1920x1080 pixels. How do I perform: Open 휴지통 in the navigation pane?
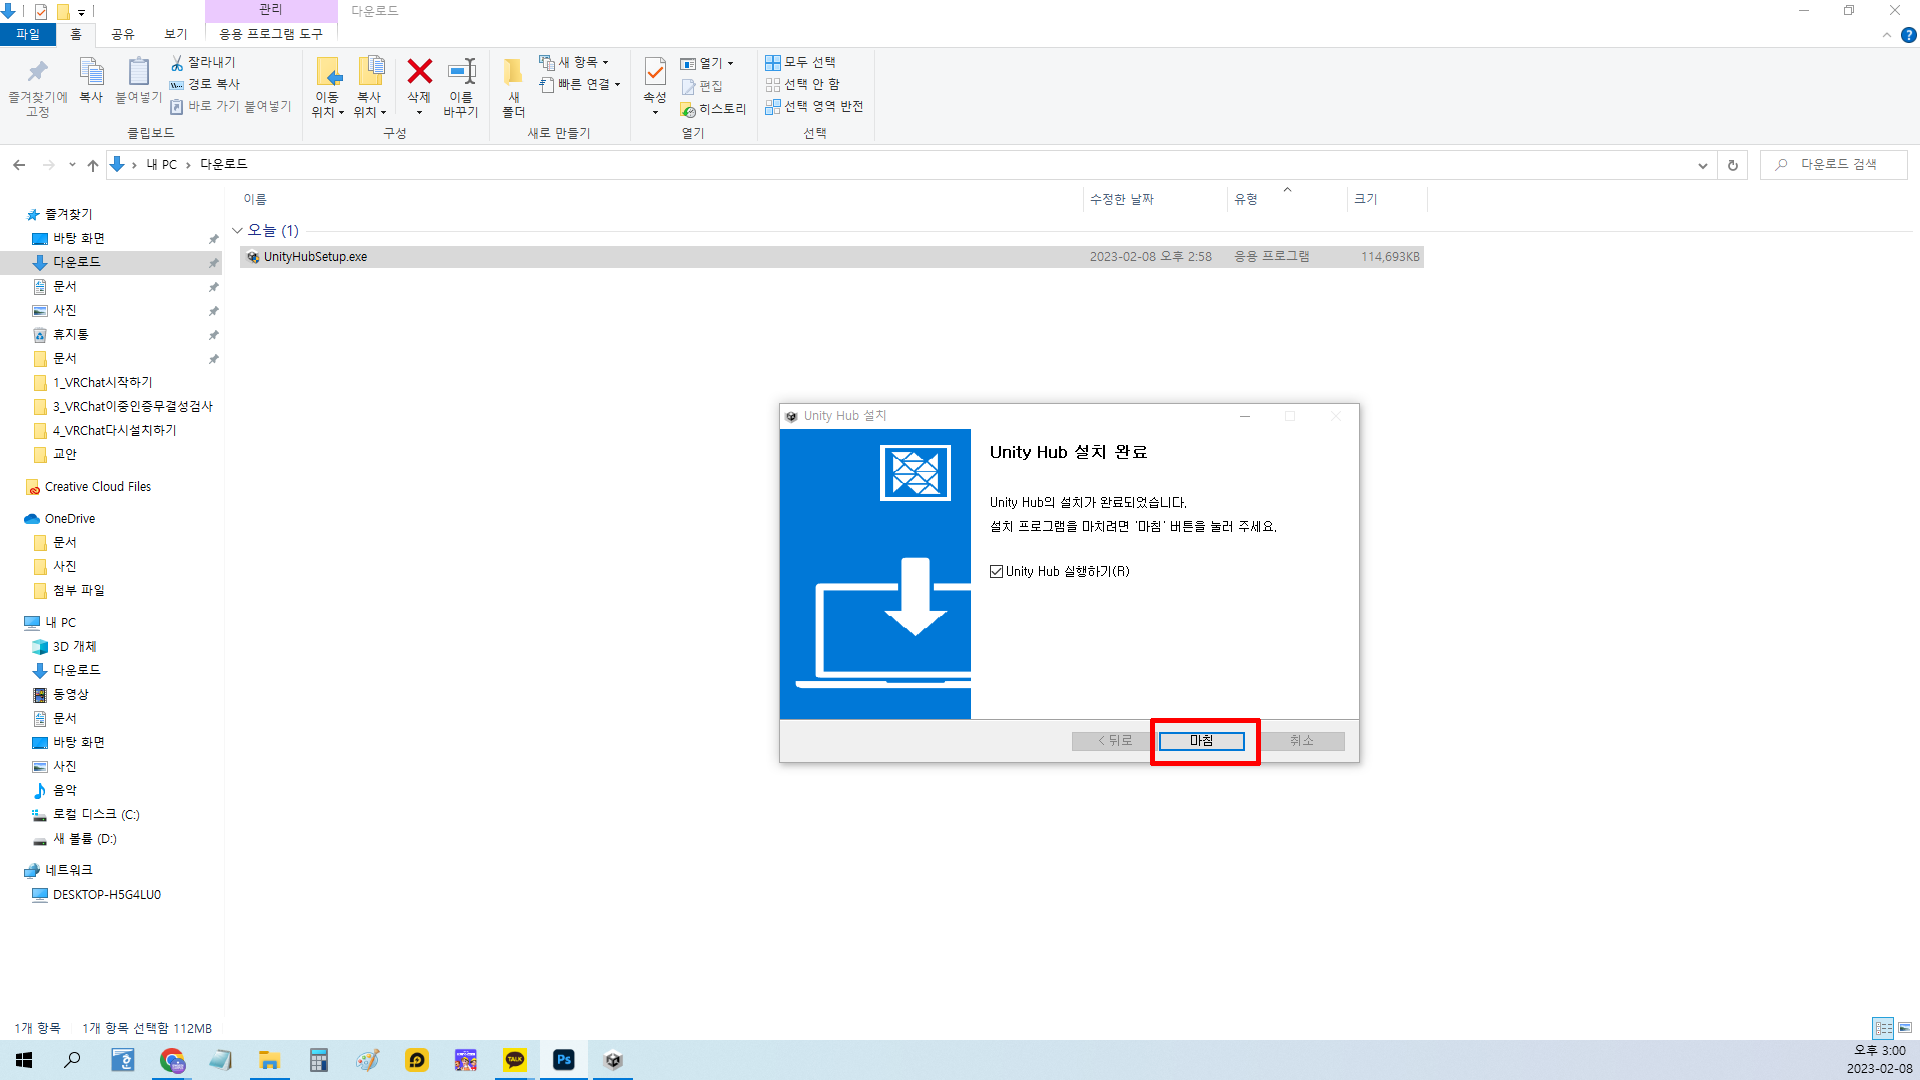(x=70, y=334)
